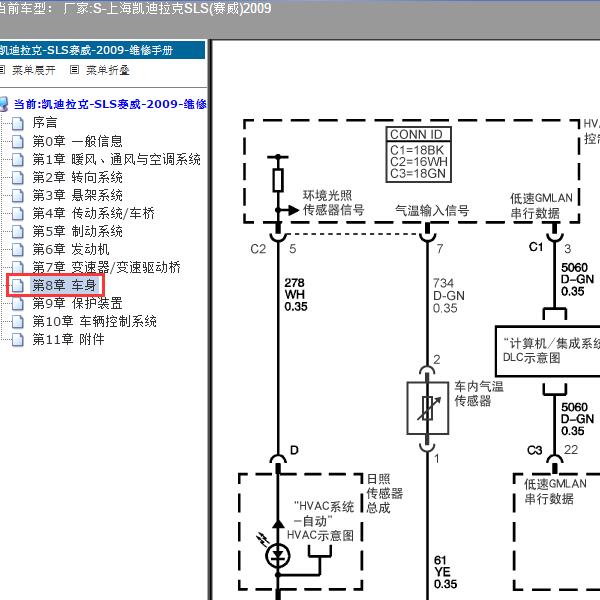Click the page icon next to 第0章
Viewport: 600px width, 600px height.
point(18,141)
